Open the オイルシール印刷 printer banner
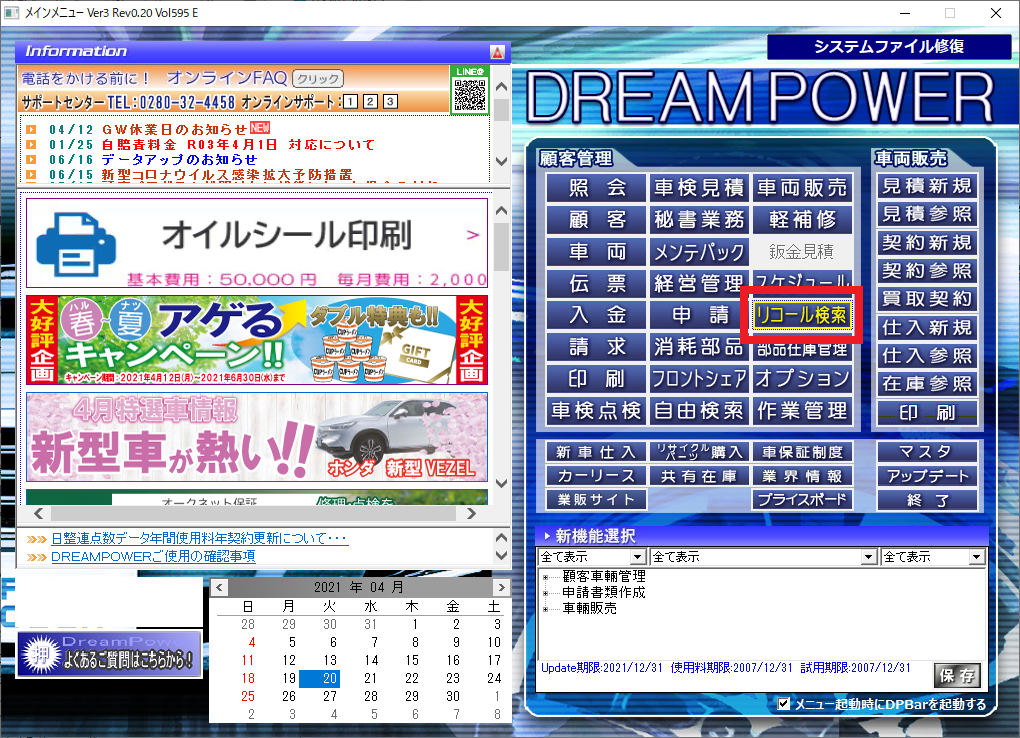 click(x=257, y=243)
